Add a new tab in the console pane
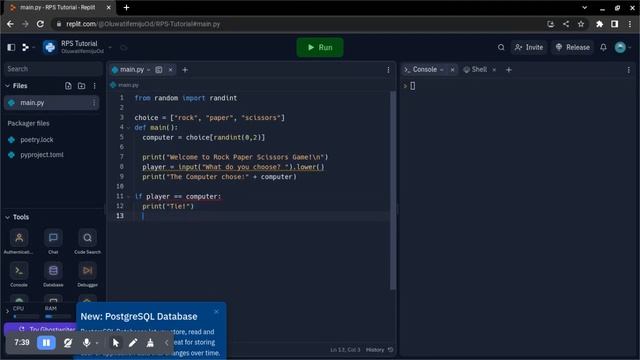This screenshot has height=360, width=640. pos(509,70)
